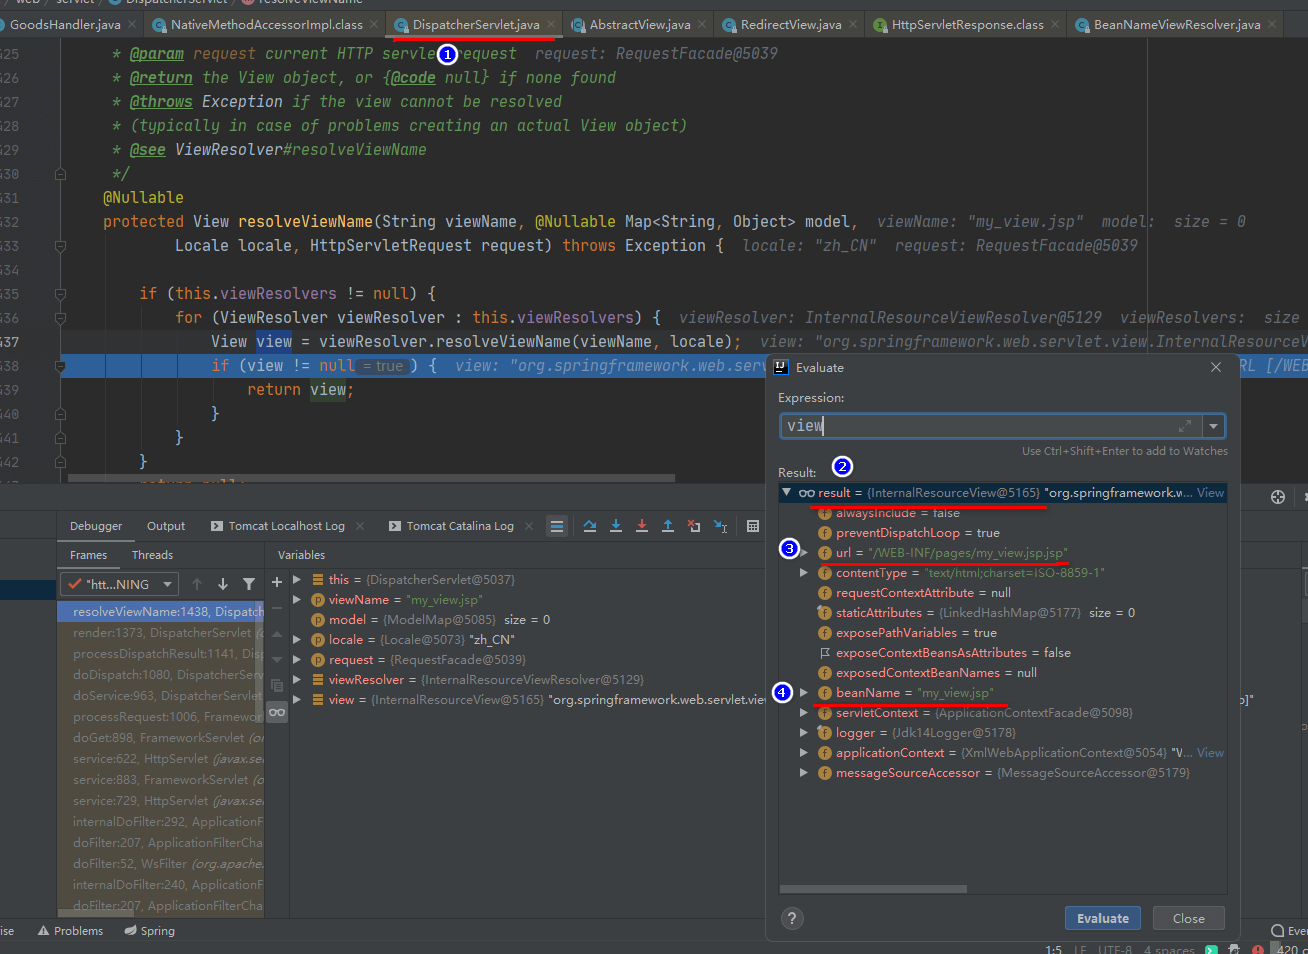
Task: Switch to BeanNameViewResolver.java tab
Action: coord(1177,24)
